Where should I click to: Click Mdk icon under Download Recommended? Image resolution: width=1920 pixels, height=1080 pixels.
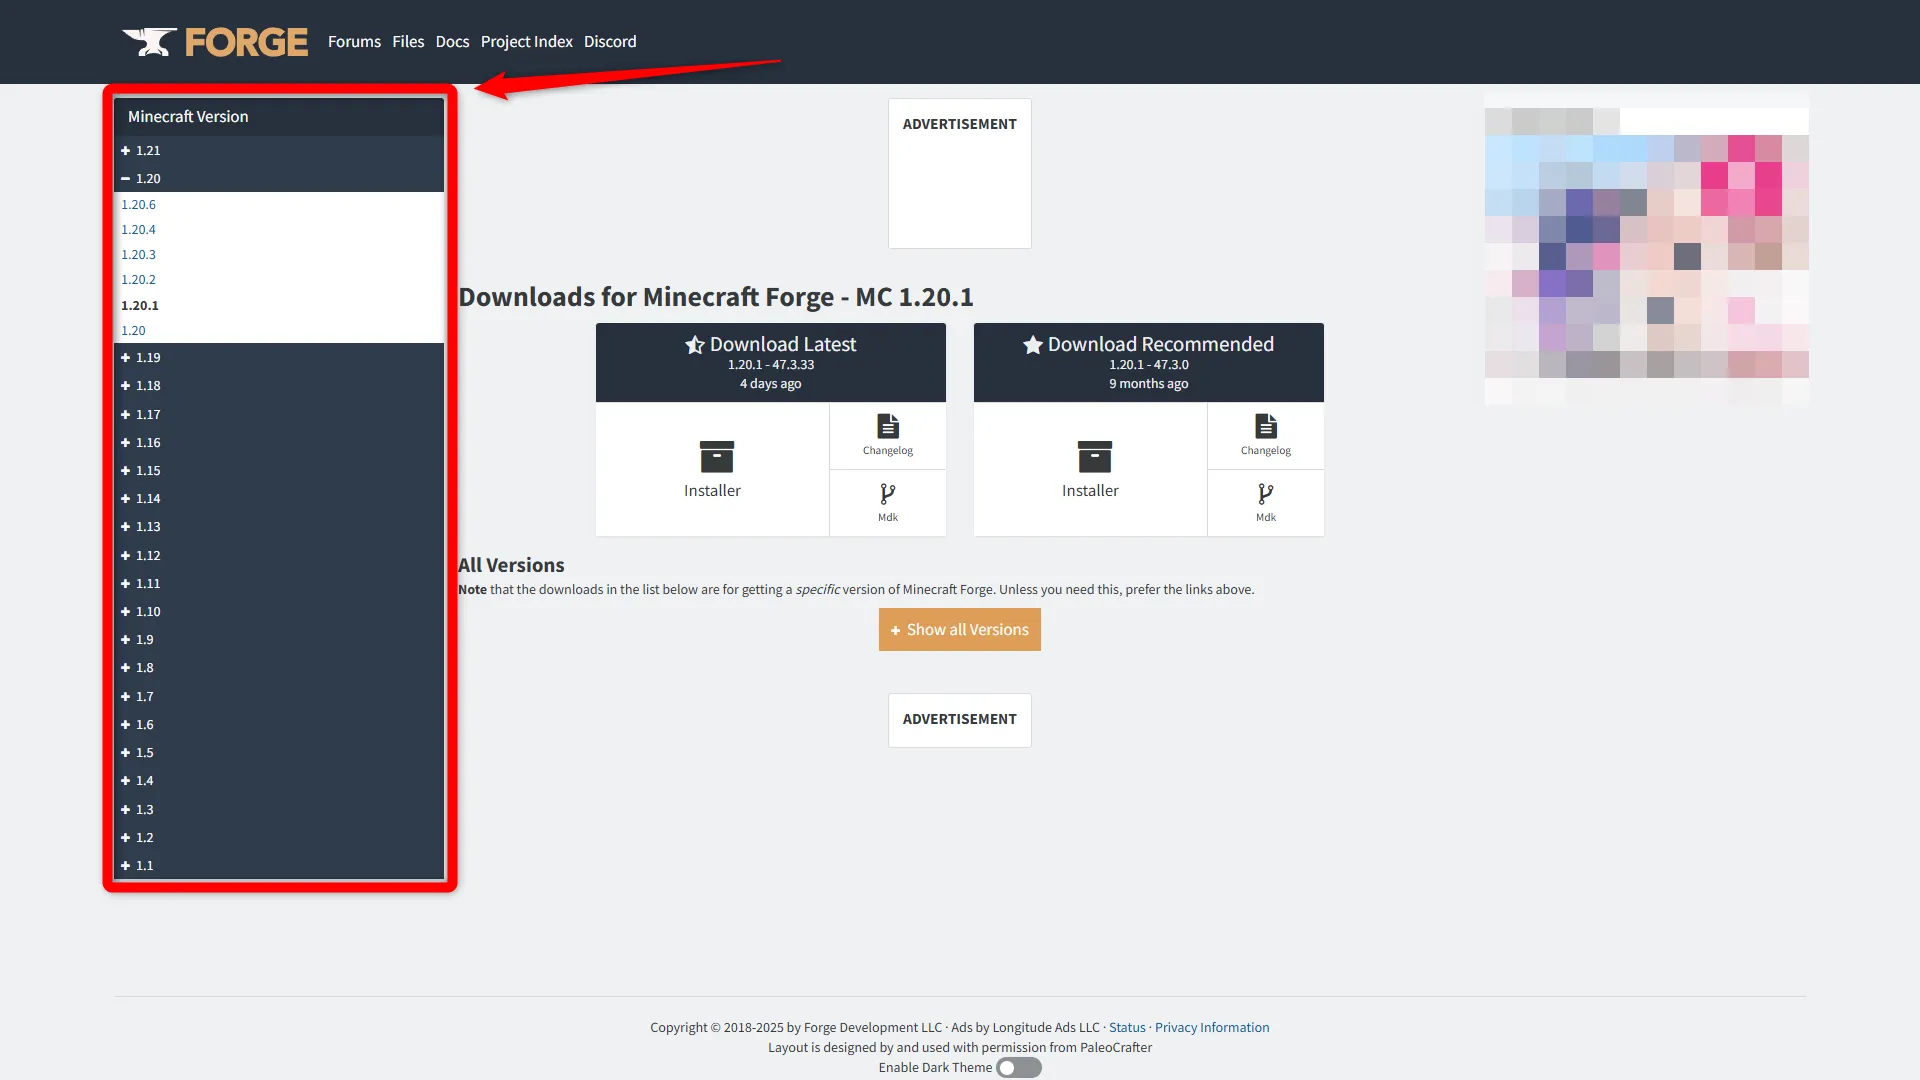(1265, 502)
